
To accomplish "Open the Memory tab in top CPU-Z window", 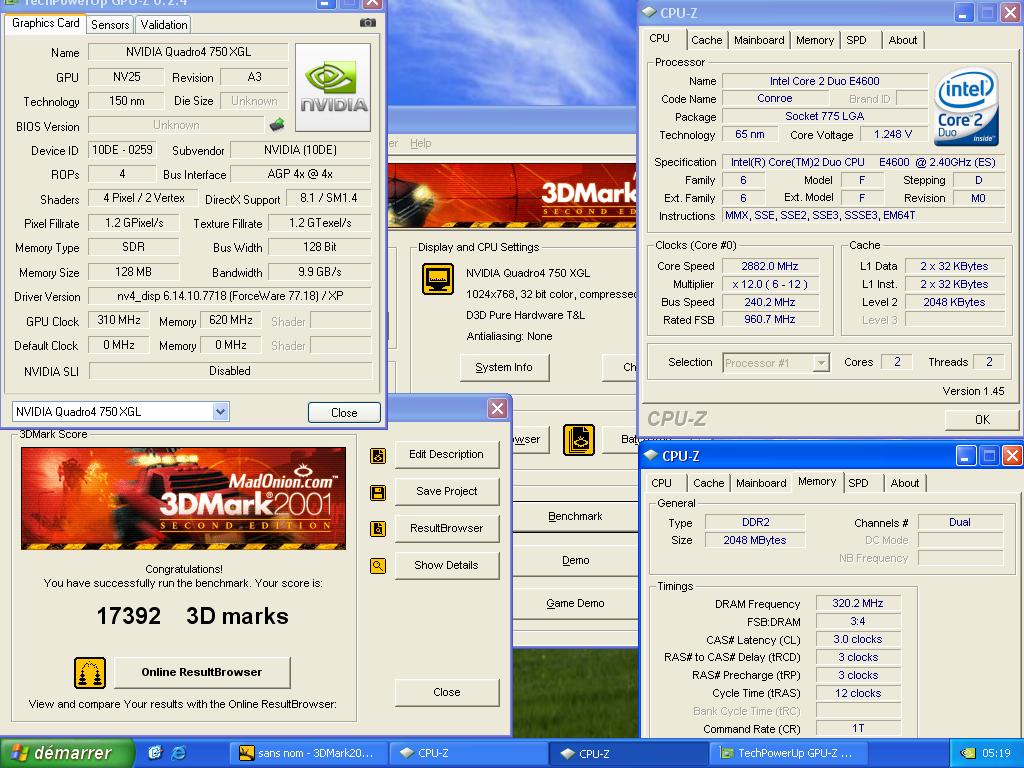I will click(814, 40).
